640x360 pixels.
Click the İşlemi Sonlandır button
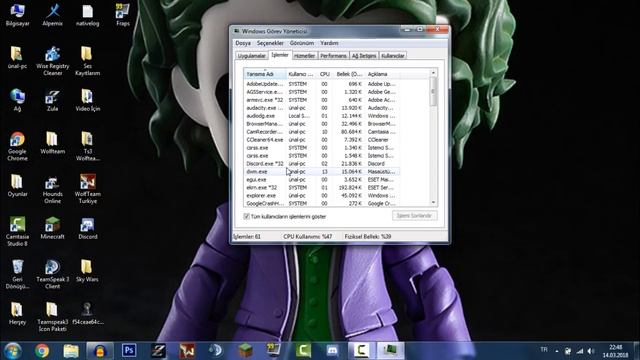[x=414, y=216]
